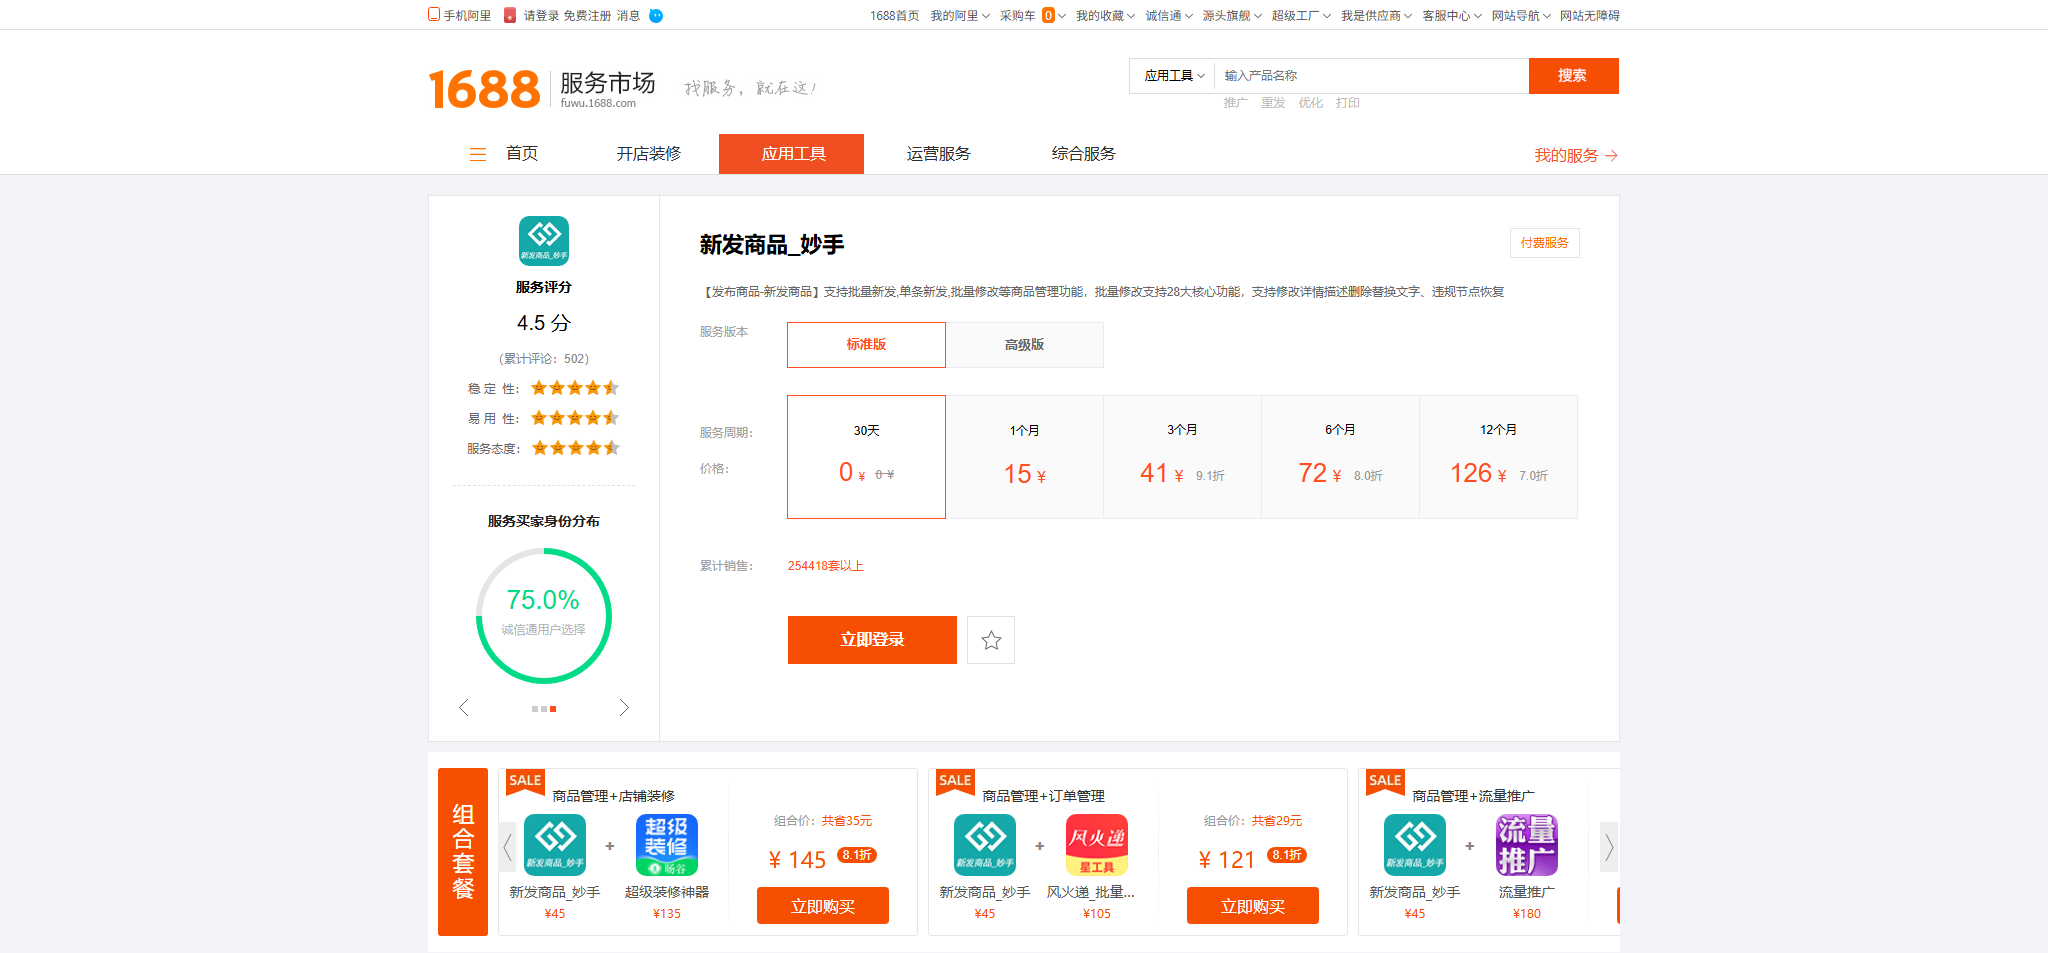Click the 新发商品_妙手 app icon above 服务评分
Screen dimensions: 2048x953
click(544, 241)
